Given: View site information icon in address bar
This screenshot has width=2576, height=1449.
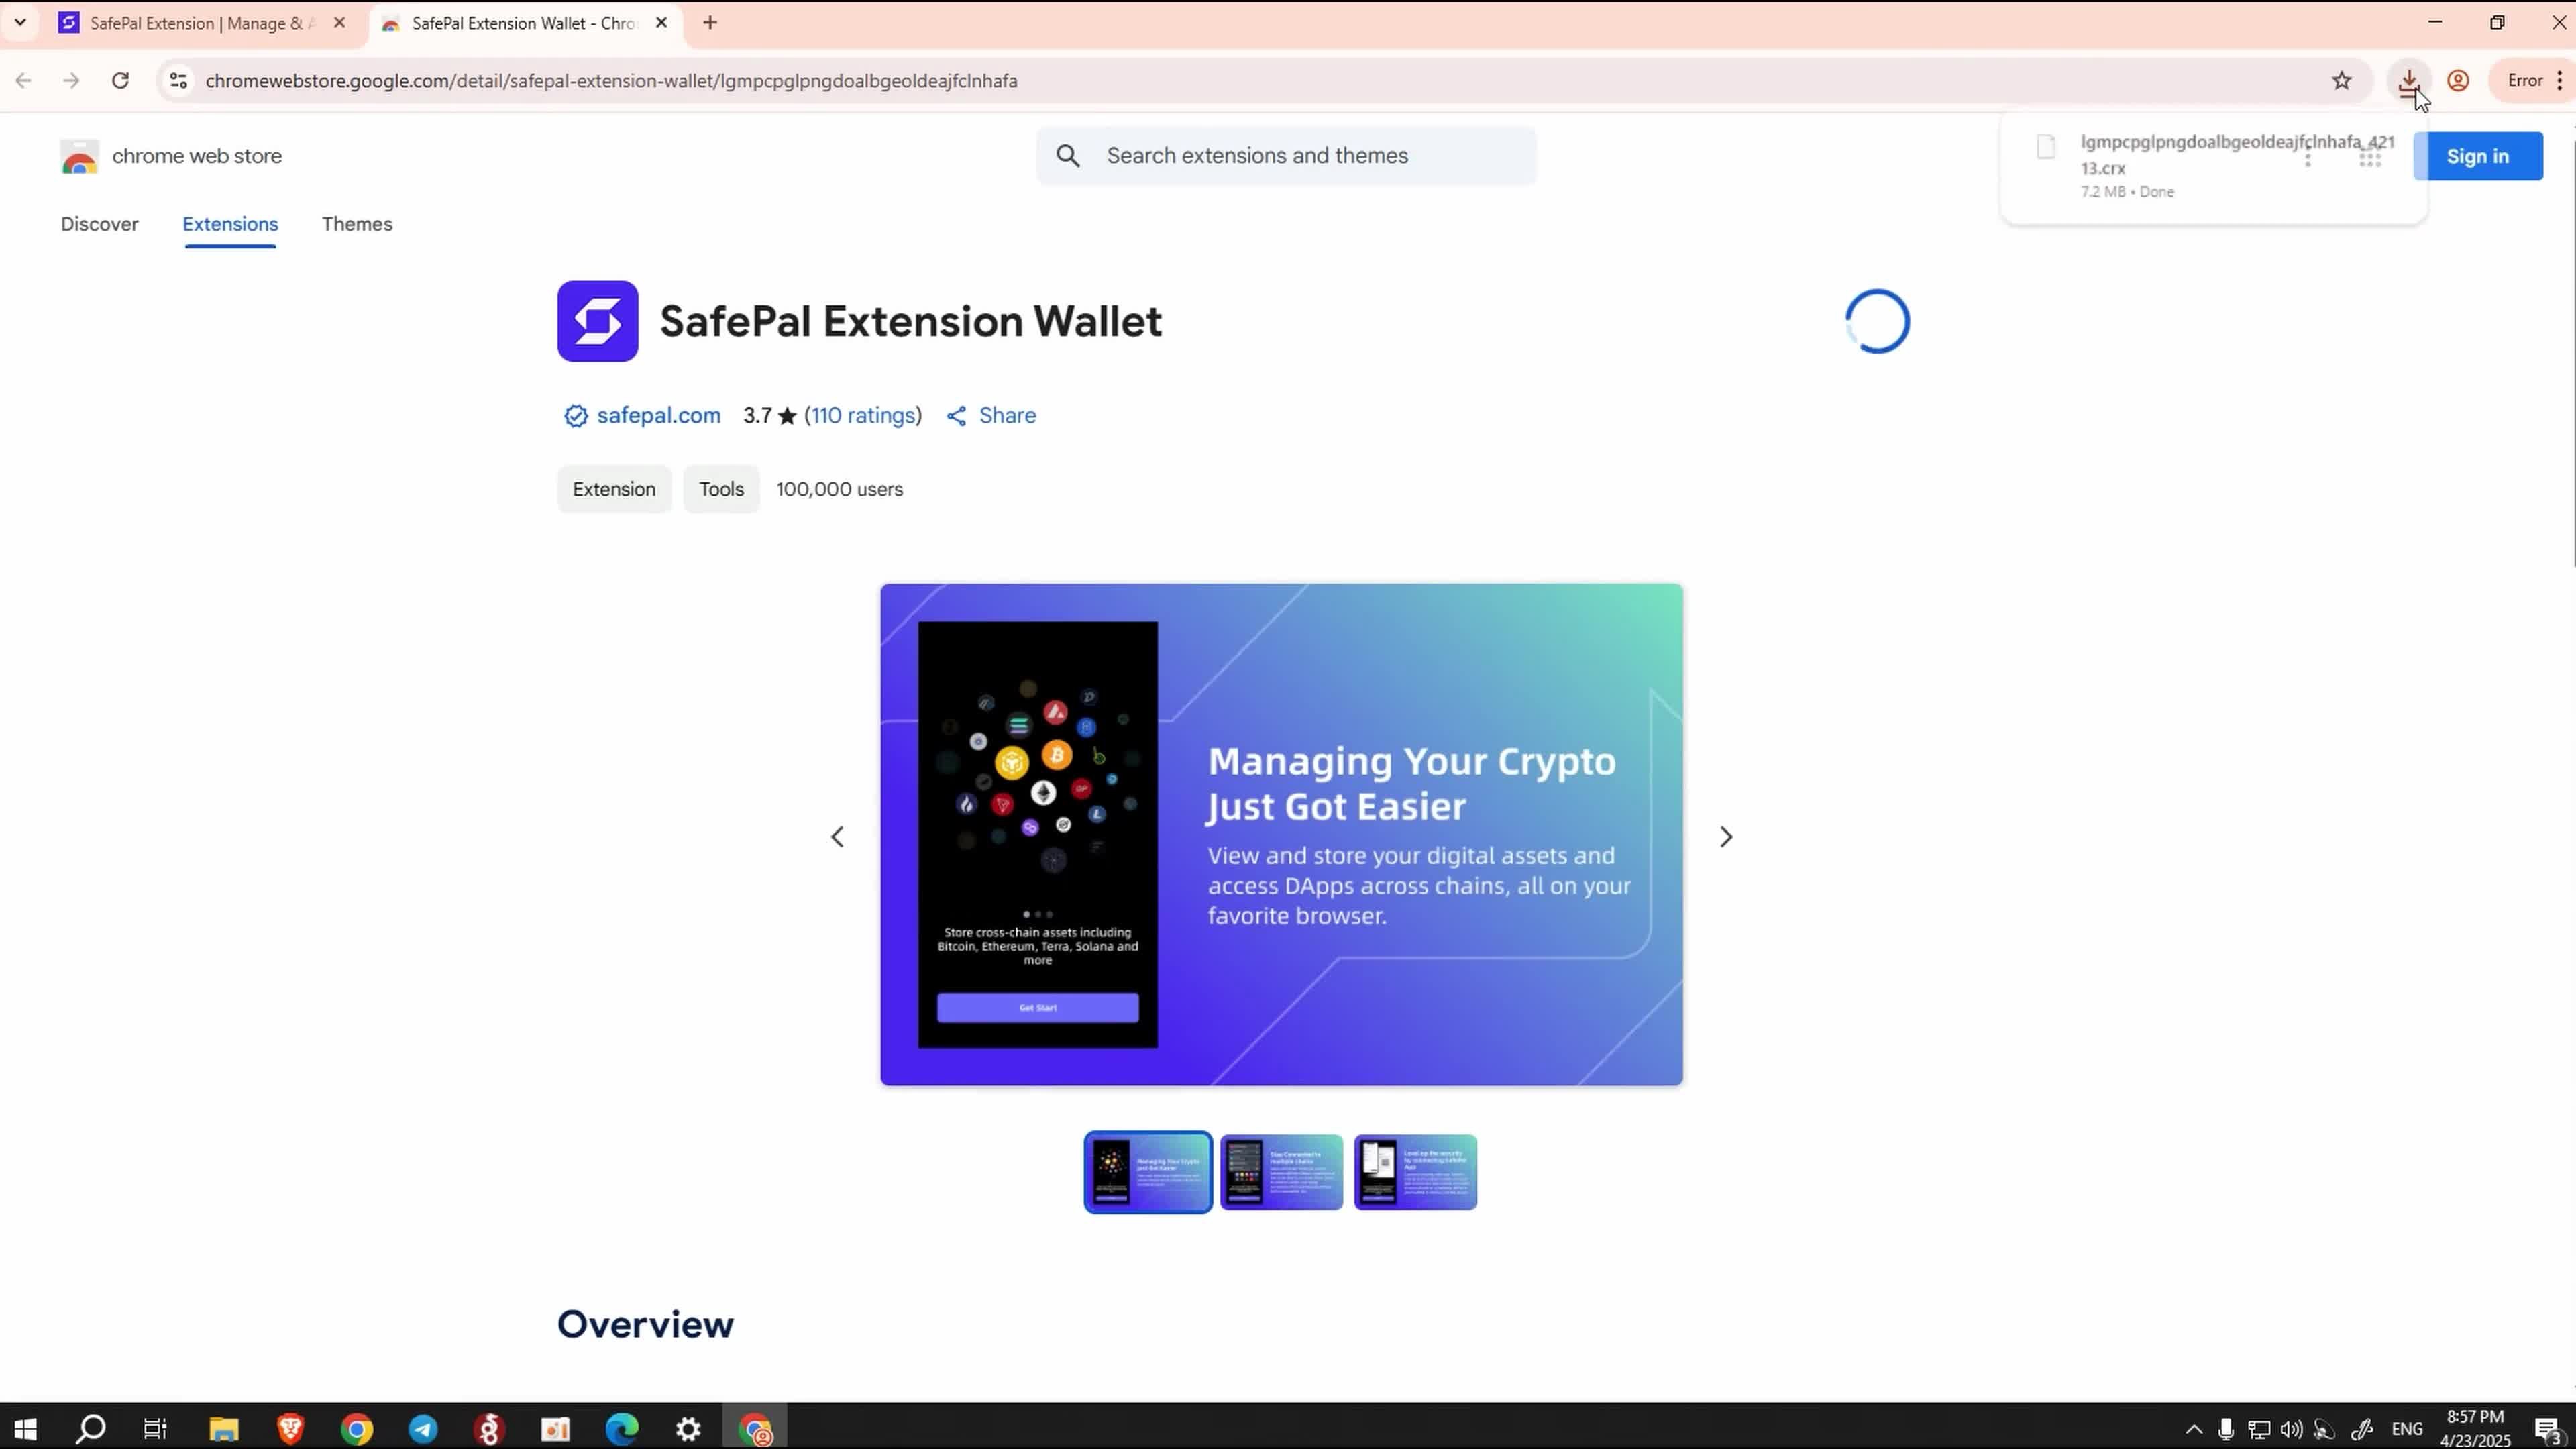Looking at the screenshot, I should [x=178, y=81].
